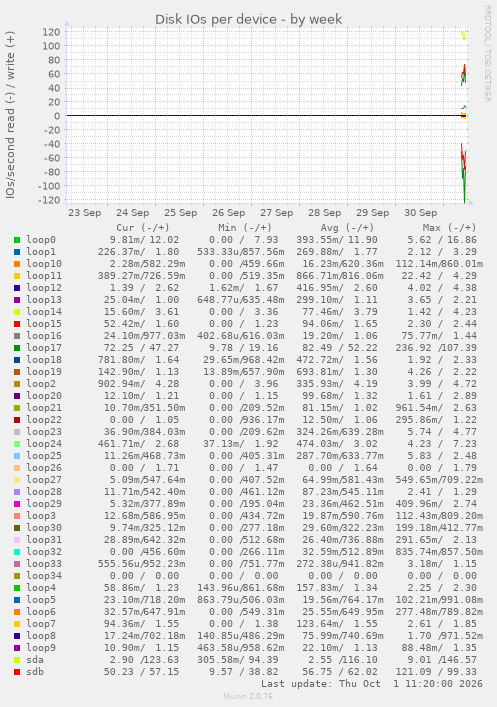
Task: Click the loop0 green legend swatch
Action: click(17, 240)
